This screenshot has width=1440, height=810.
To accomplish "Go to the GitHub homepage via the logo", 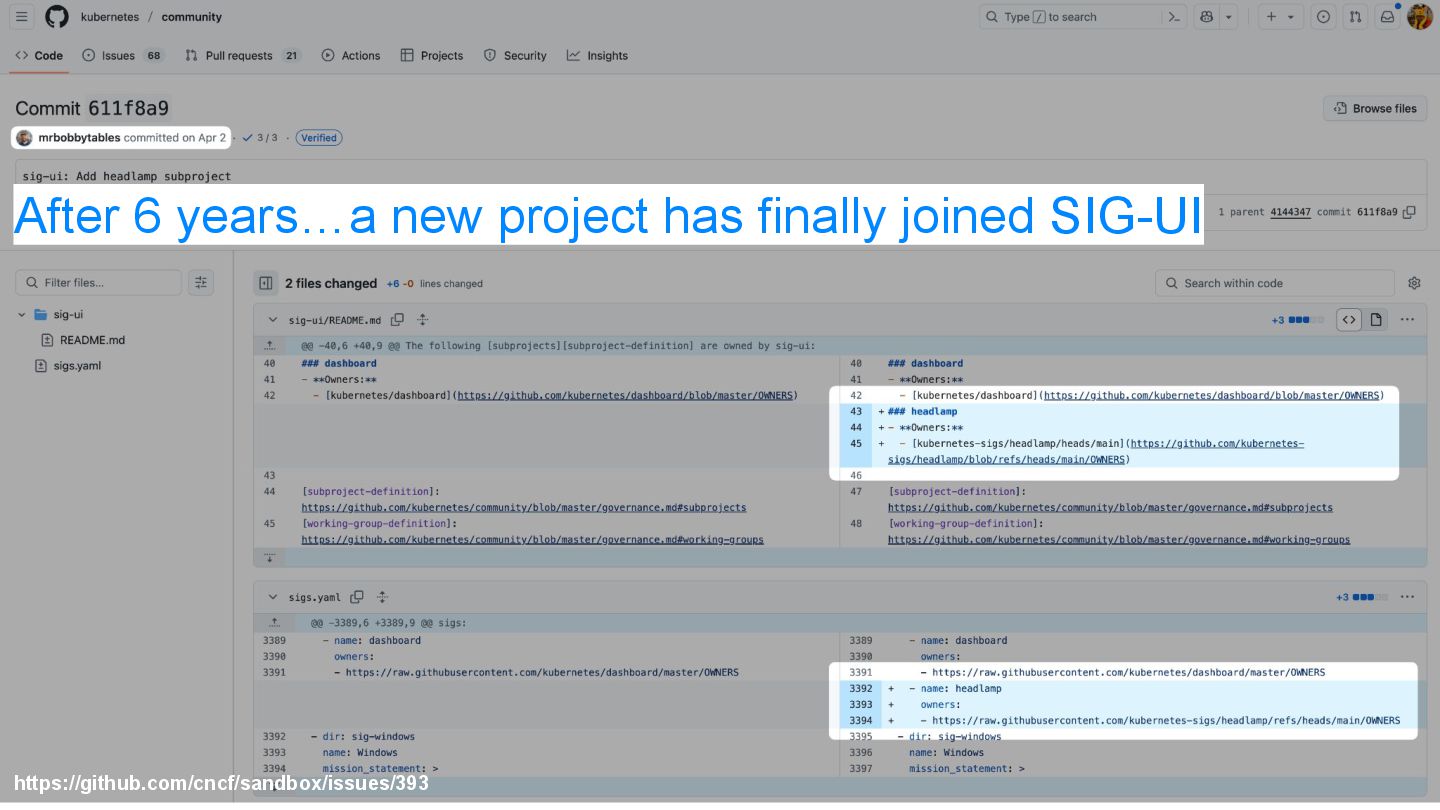I will pos(57,17).
